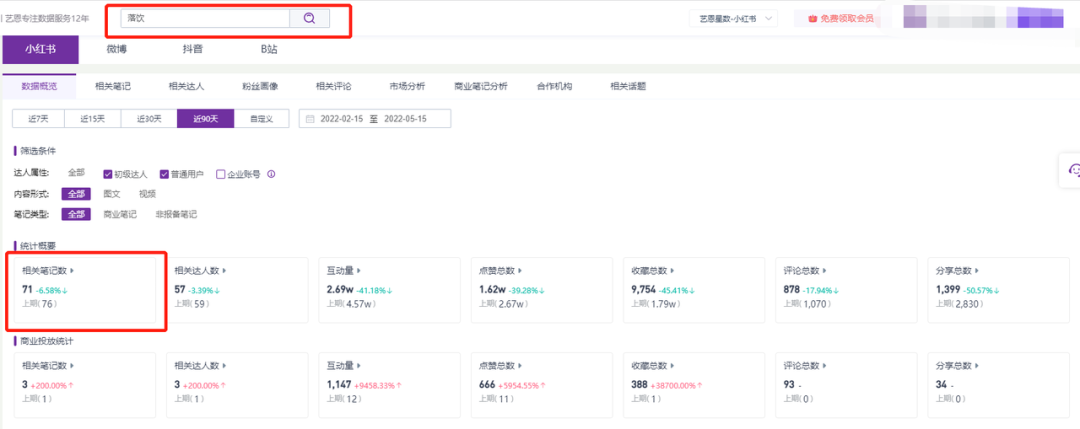Open the 相关笔记 tab
This screenshot has width=1080, height=429.
click(113, 87)
